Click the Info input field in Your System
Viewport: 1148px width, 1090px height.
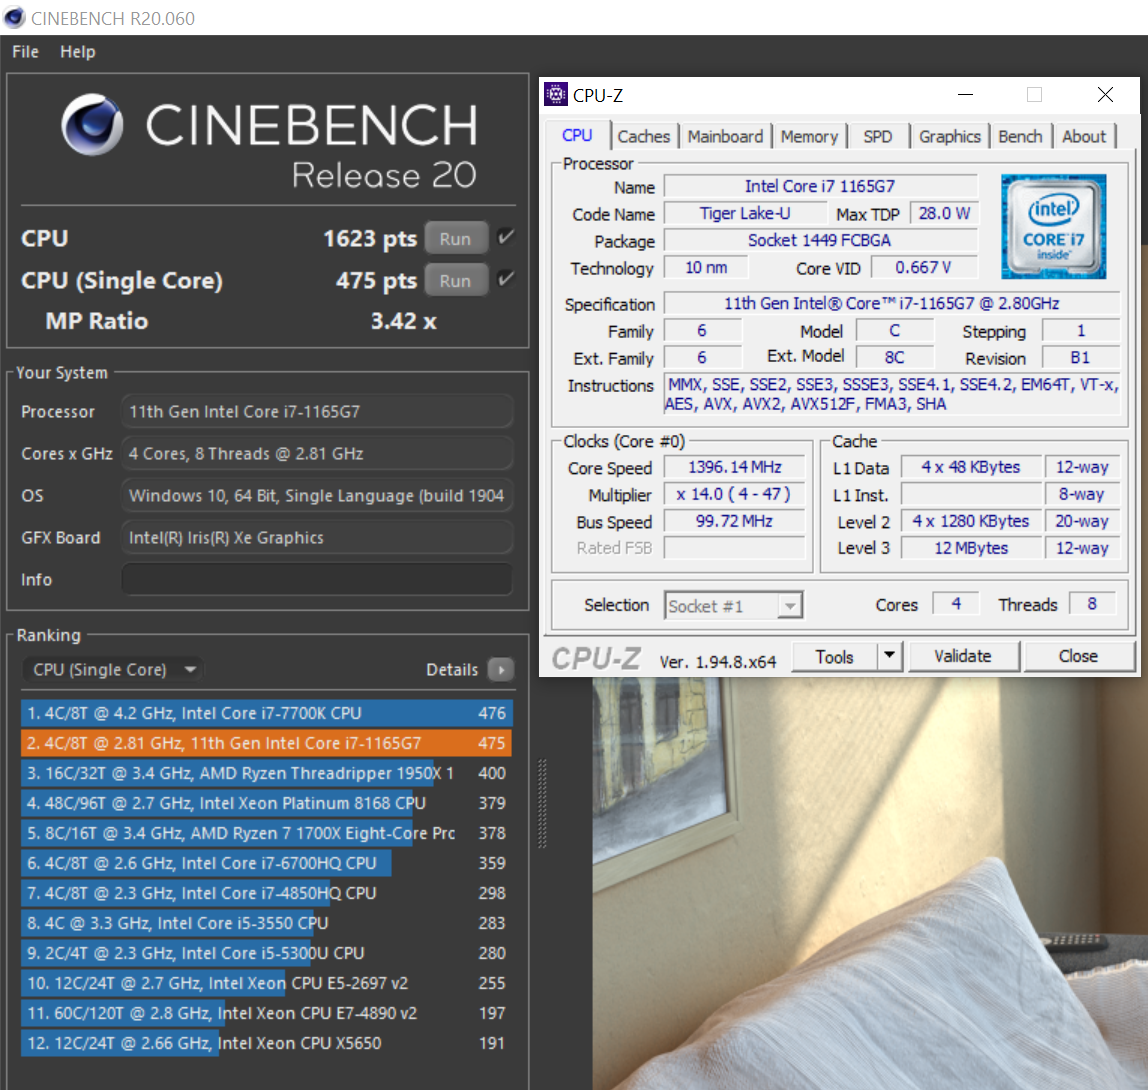coord(317,579)
